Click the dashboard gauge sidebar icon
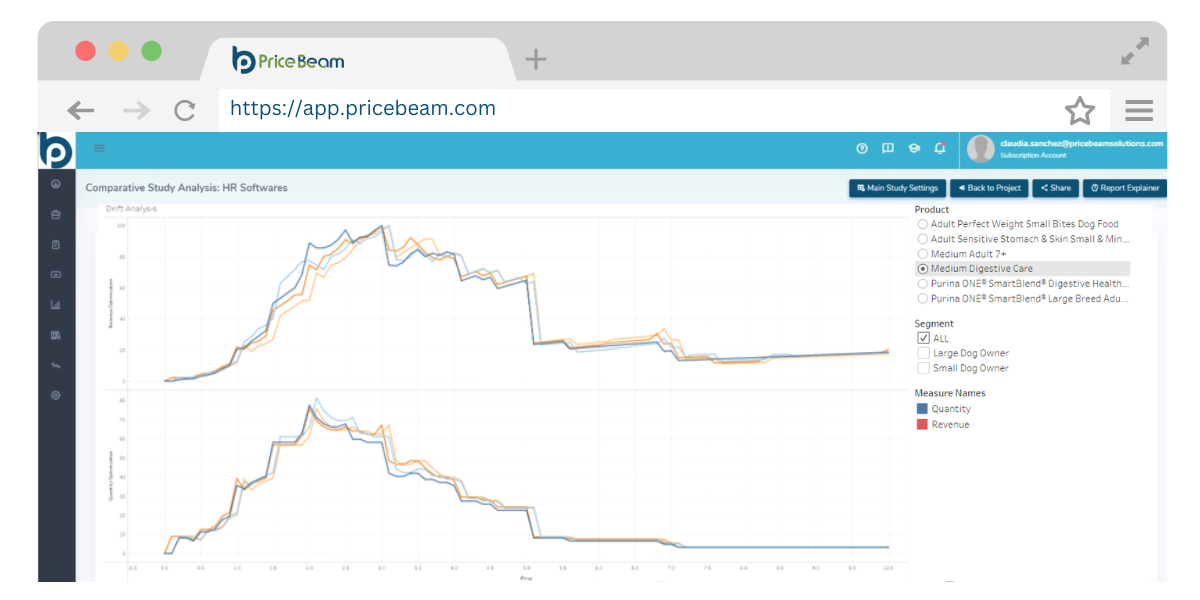Viewport: 1200px width, 600px height. (x=56, y=184)
